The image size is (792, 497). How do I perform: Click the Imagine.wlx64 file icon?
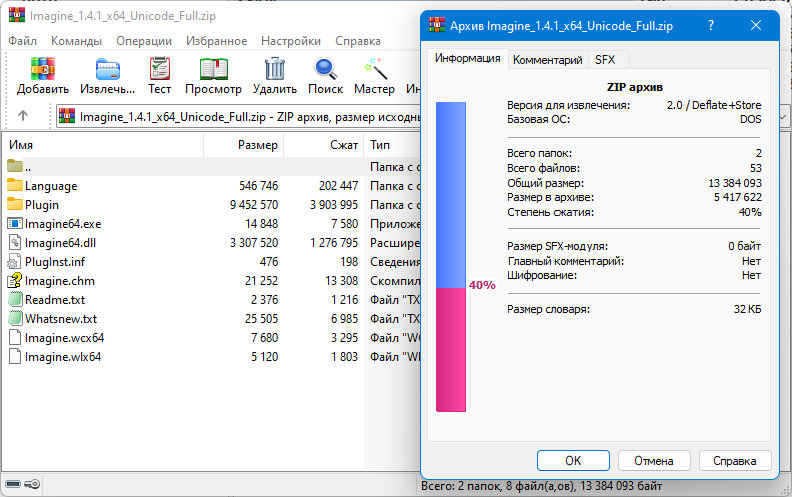coord(15,357)
